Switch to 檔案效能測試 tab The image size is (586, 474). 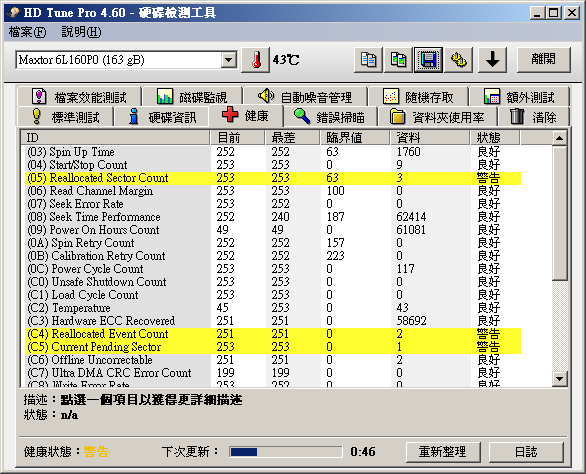(79, 97)
